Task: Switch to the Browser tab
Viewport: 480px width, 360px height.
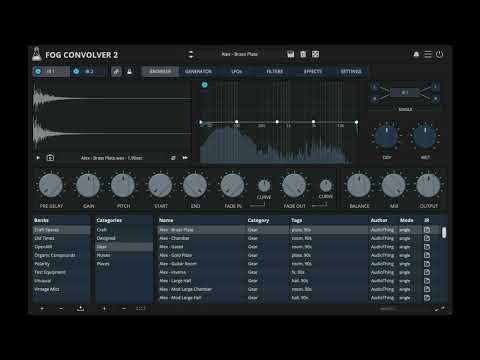Action: (x=160, y=71)
